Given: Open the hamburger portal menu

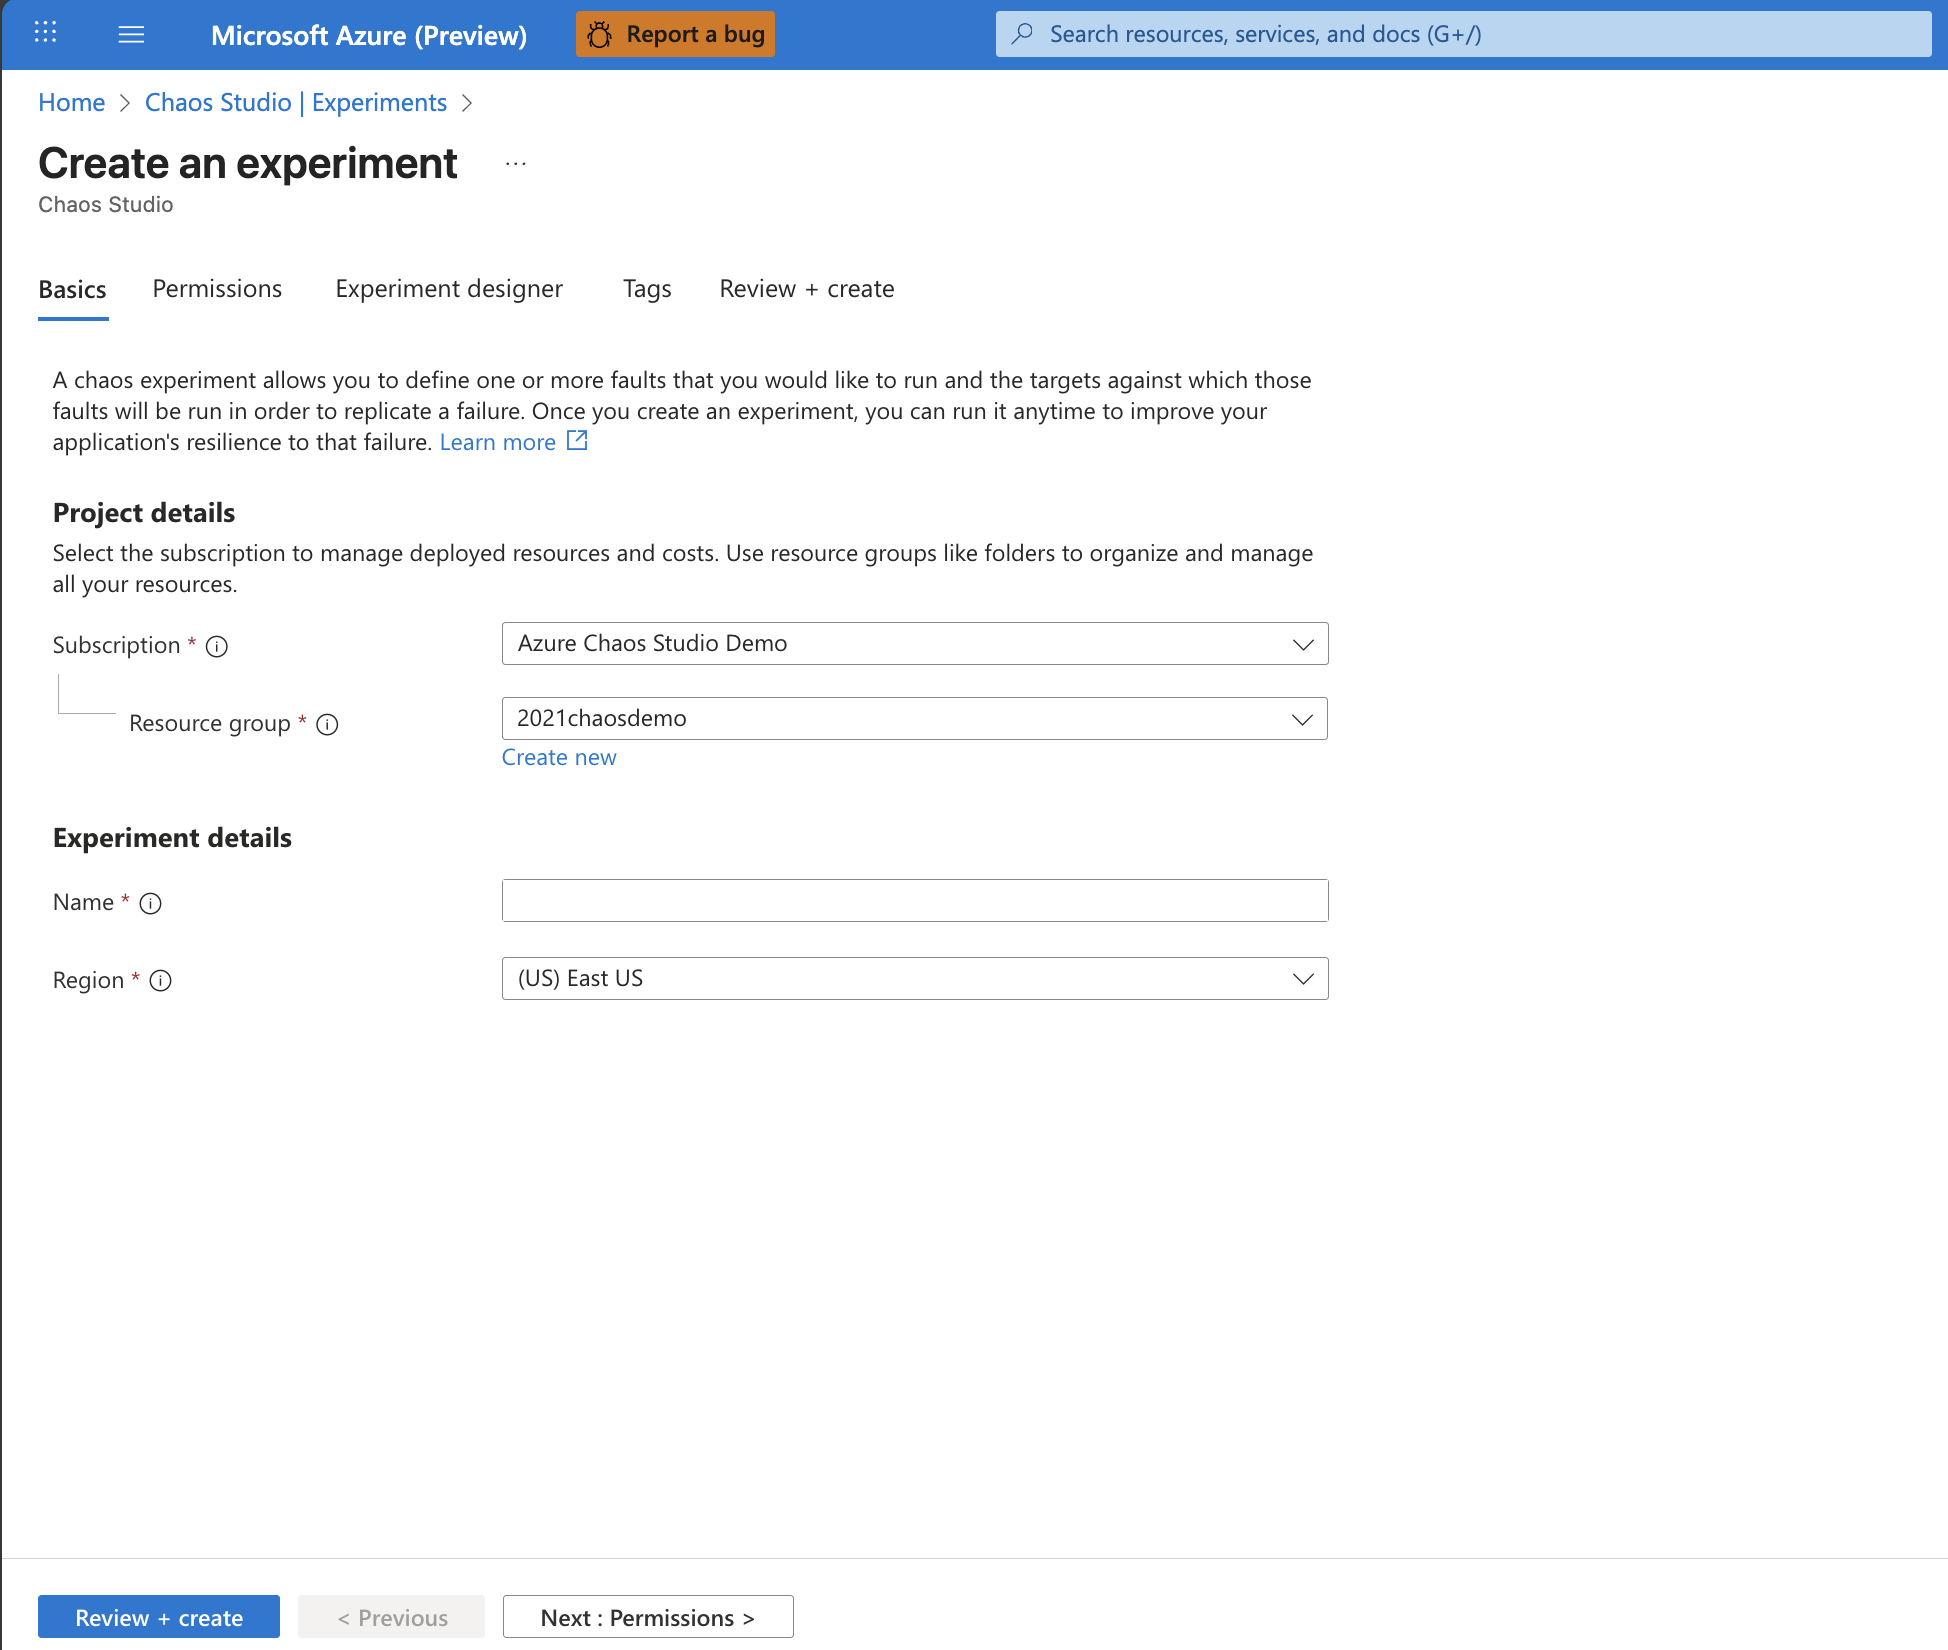Looking at the screenshot, I should point(131,35).
